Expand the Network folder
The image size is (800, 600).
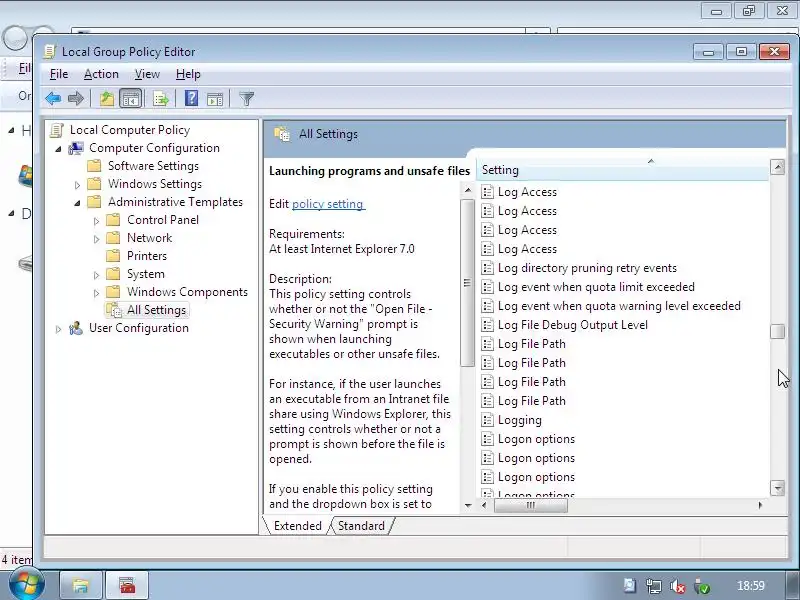pos(96,239)
